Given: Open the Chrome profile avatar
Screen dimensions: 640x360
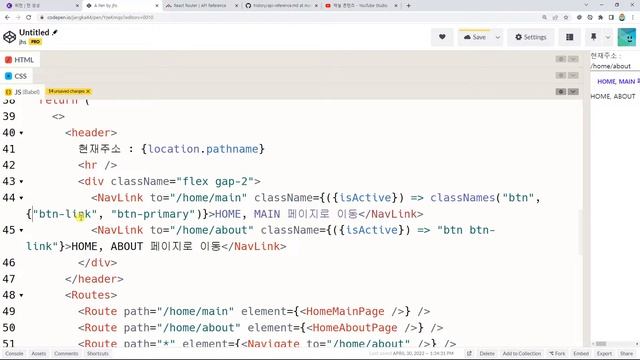Looking at the screenshot, I should pyautogui.click(x=622, y=18).
